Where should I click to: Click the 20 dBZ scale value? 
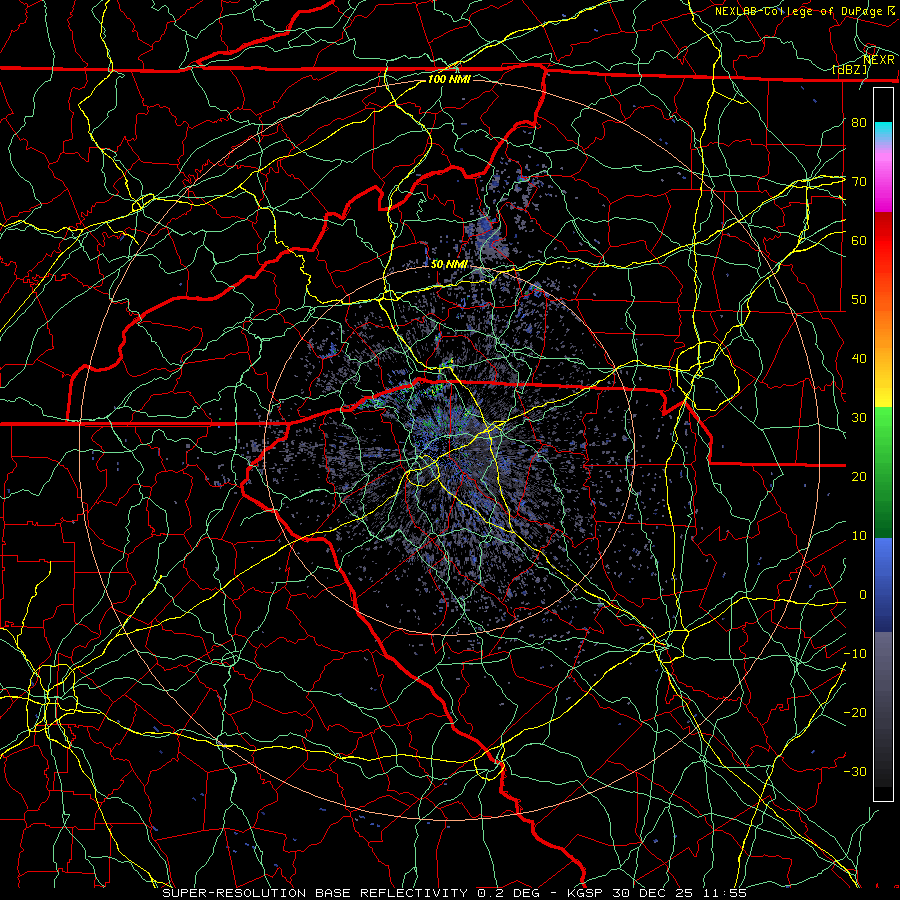[x=859, y=476]
